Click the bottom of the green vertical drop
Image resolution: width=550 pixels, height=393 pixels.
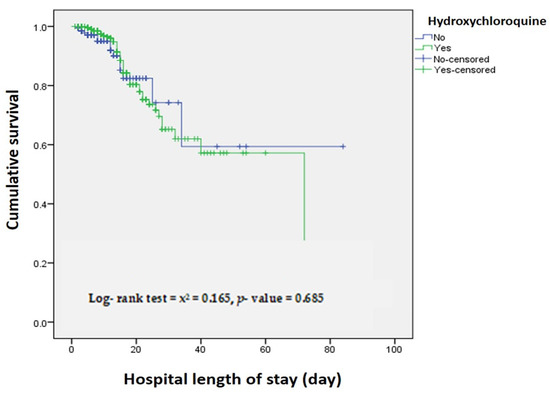click(x=304, y=239)
